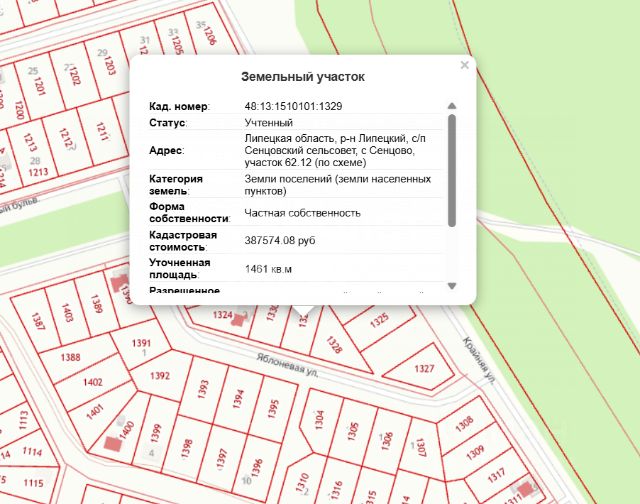
Task: Select parcel 1399 on the map
Action: pos(156,433)
